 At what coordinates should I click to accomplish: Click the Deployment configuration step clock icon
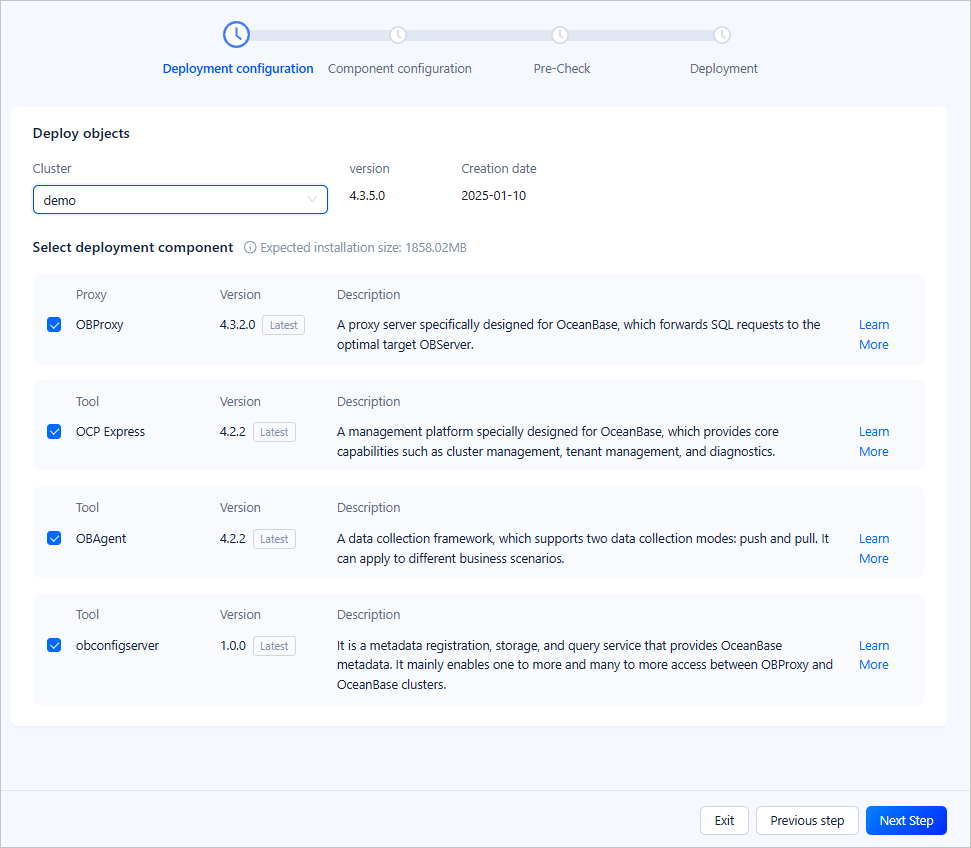click(x=236, y=35)
